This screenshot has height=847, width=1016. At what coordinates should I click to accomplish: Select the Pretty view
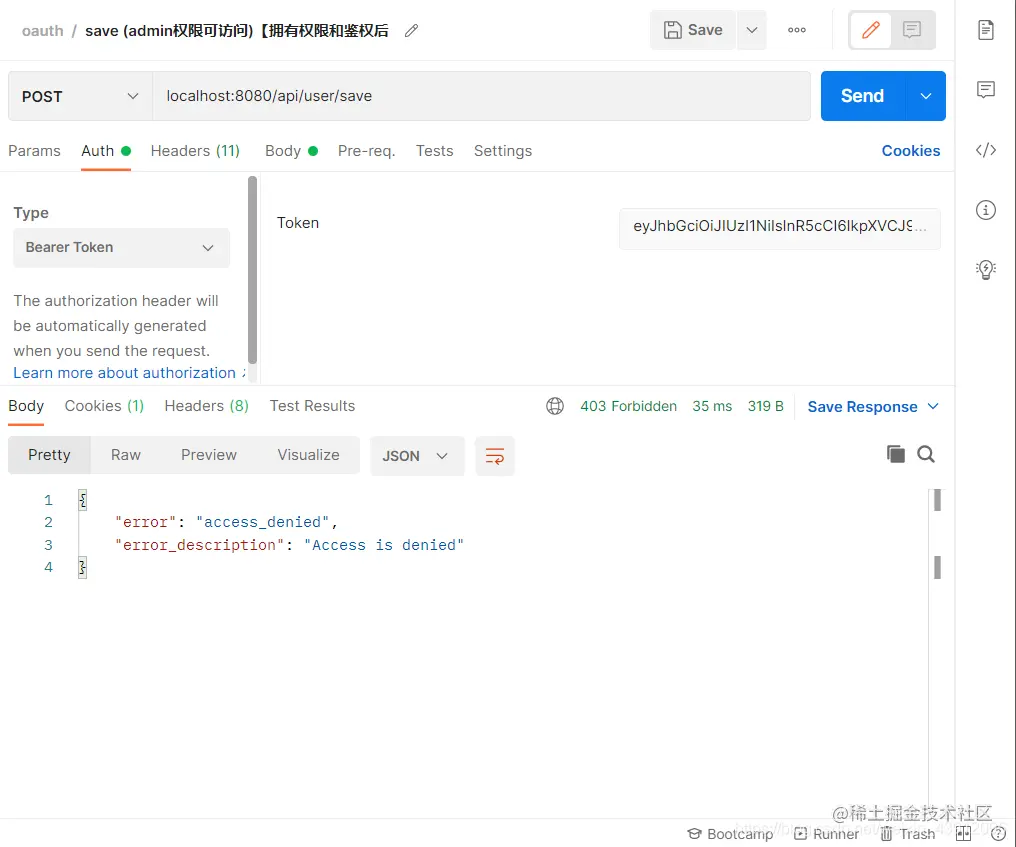(x=49, y=455)
